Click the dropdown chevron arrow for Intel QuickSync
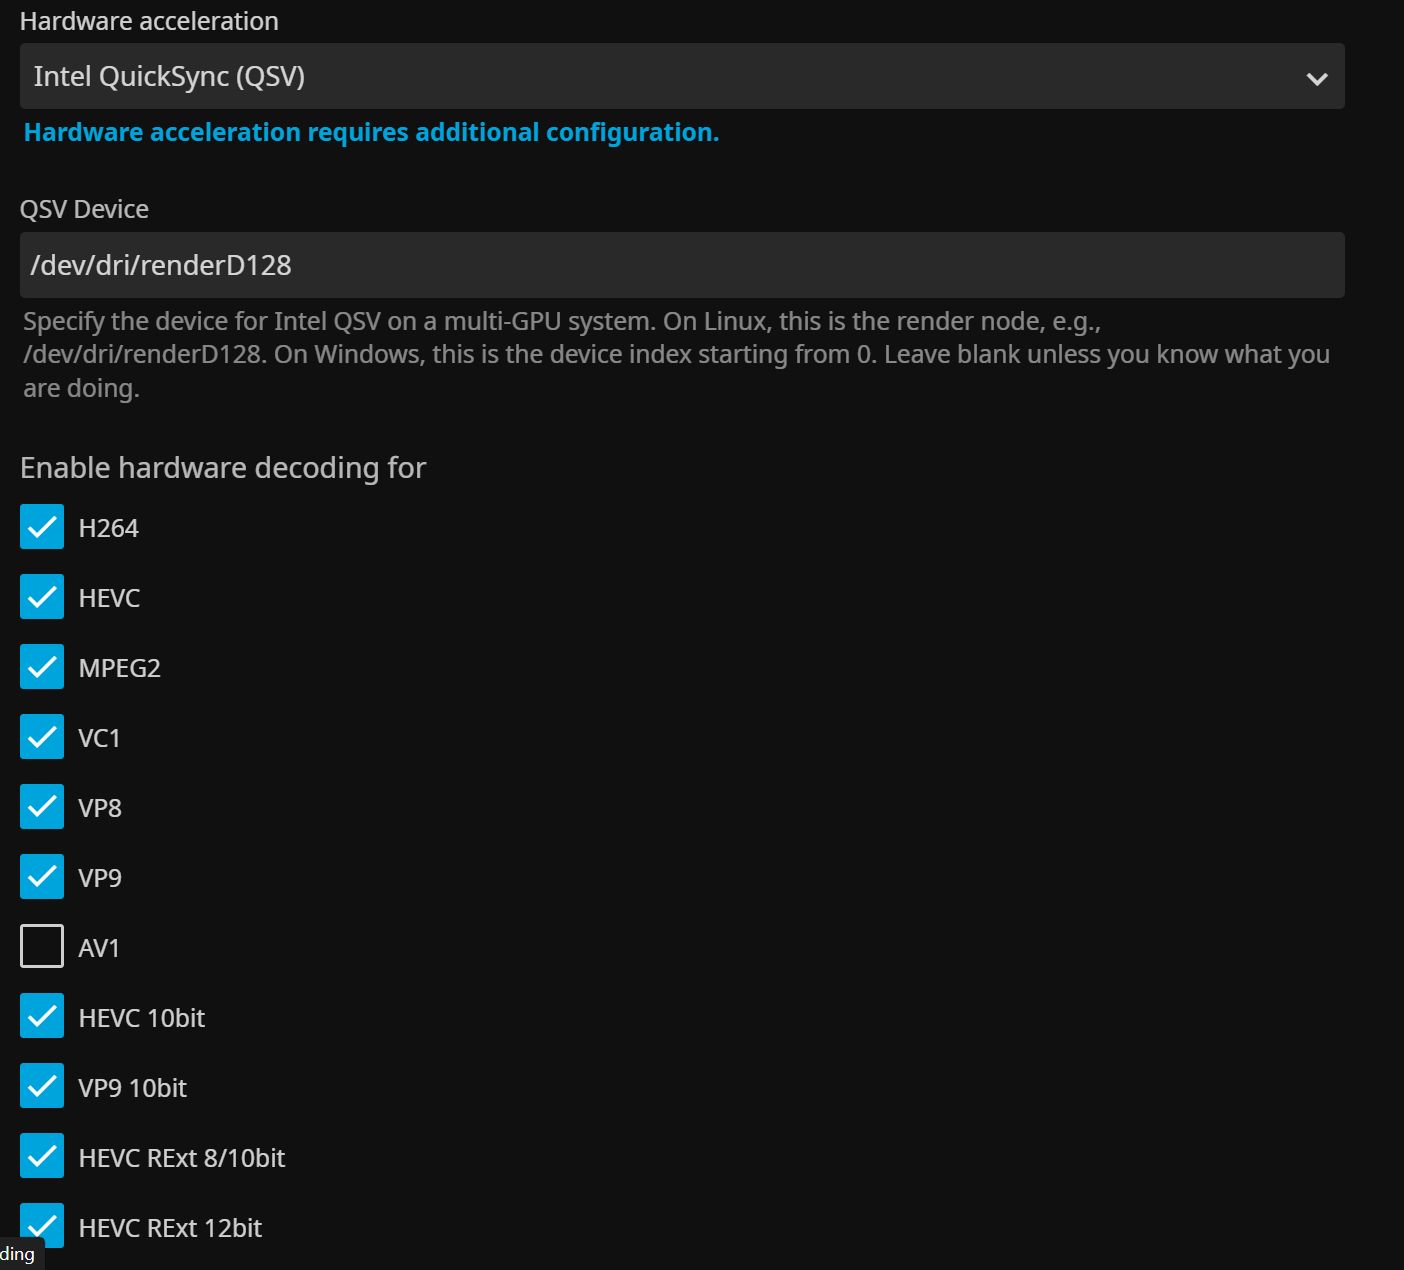The width and height of the screenshot is (1404, 1270). [1317, 78]
